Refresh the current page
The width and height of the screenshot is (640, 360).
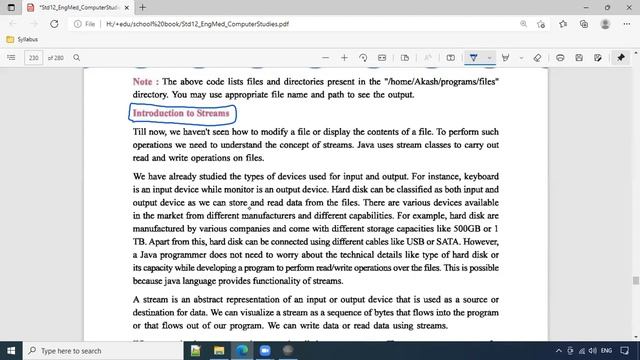(x=54, y=24)
